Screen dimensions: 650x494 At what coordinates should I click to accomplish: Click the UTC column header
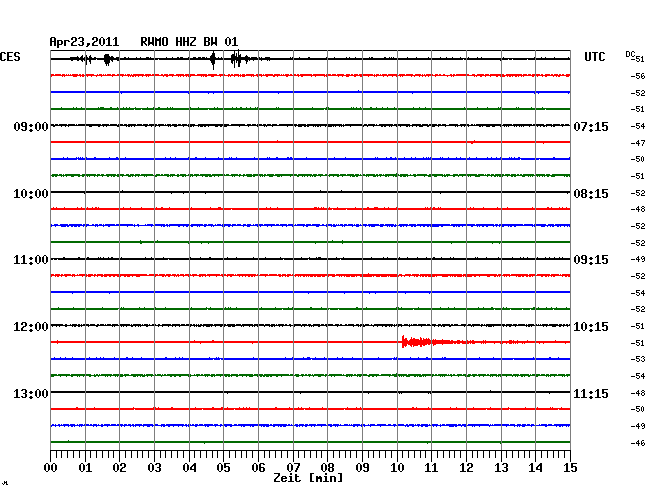pyautogui.click(x=594, y=57)
